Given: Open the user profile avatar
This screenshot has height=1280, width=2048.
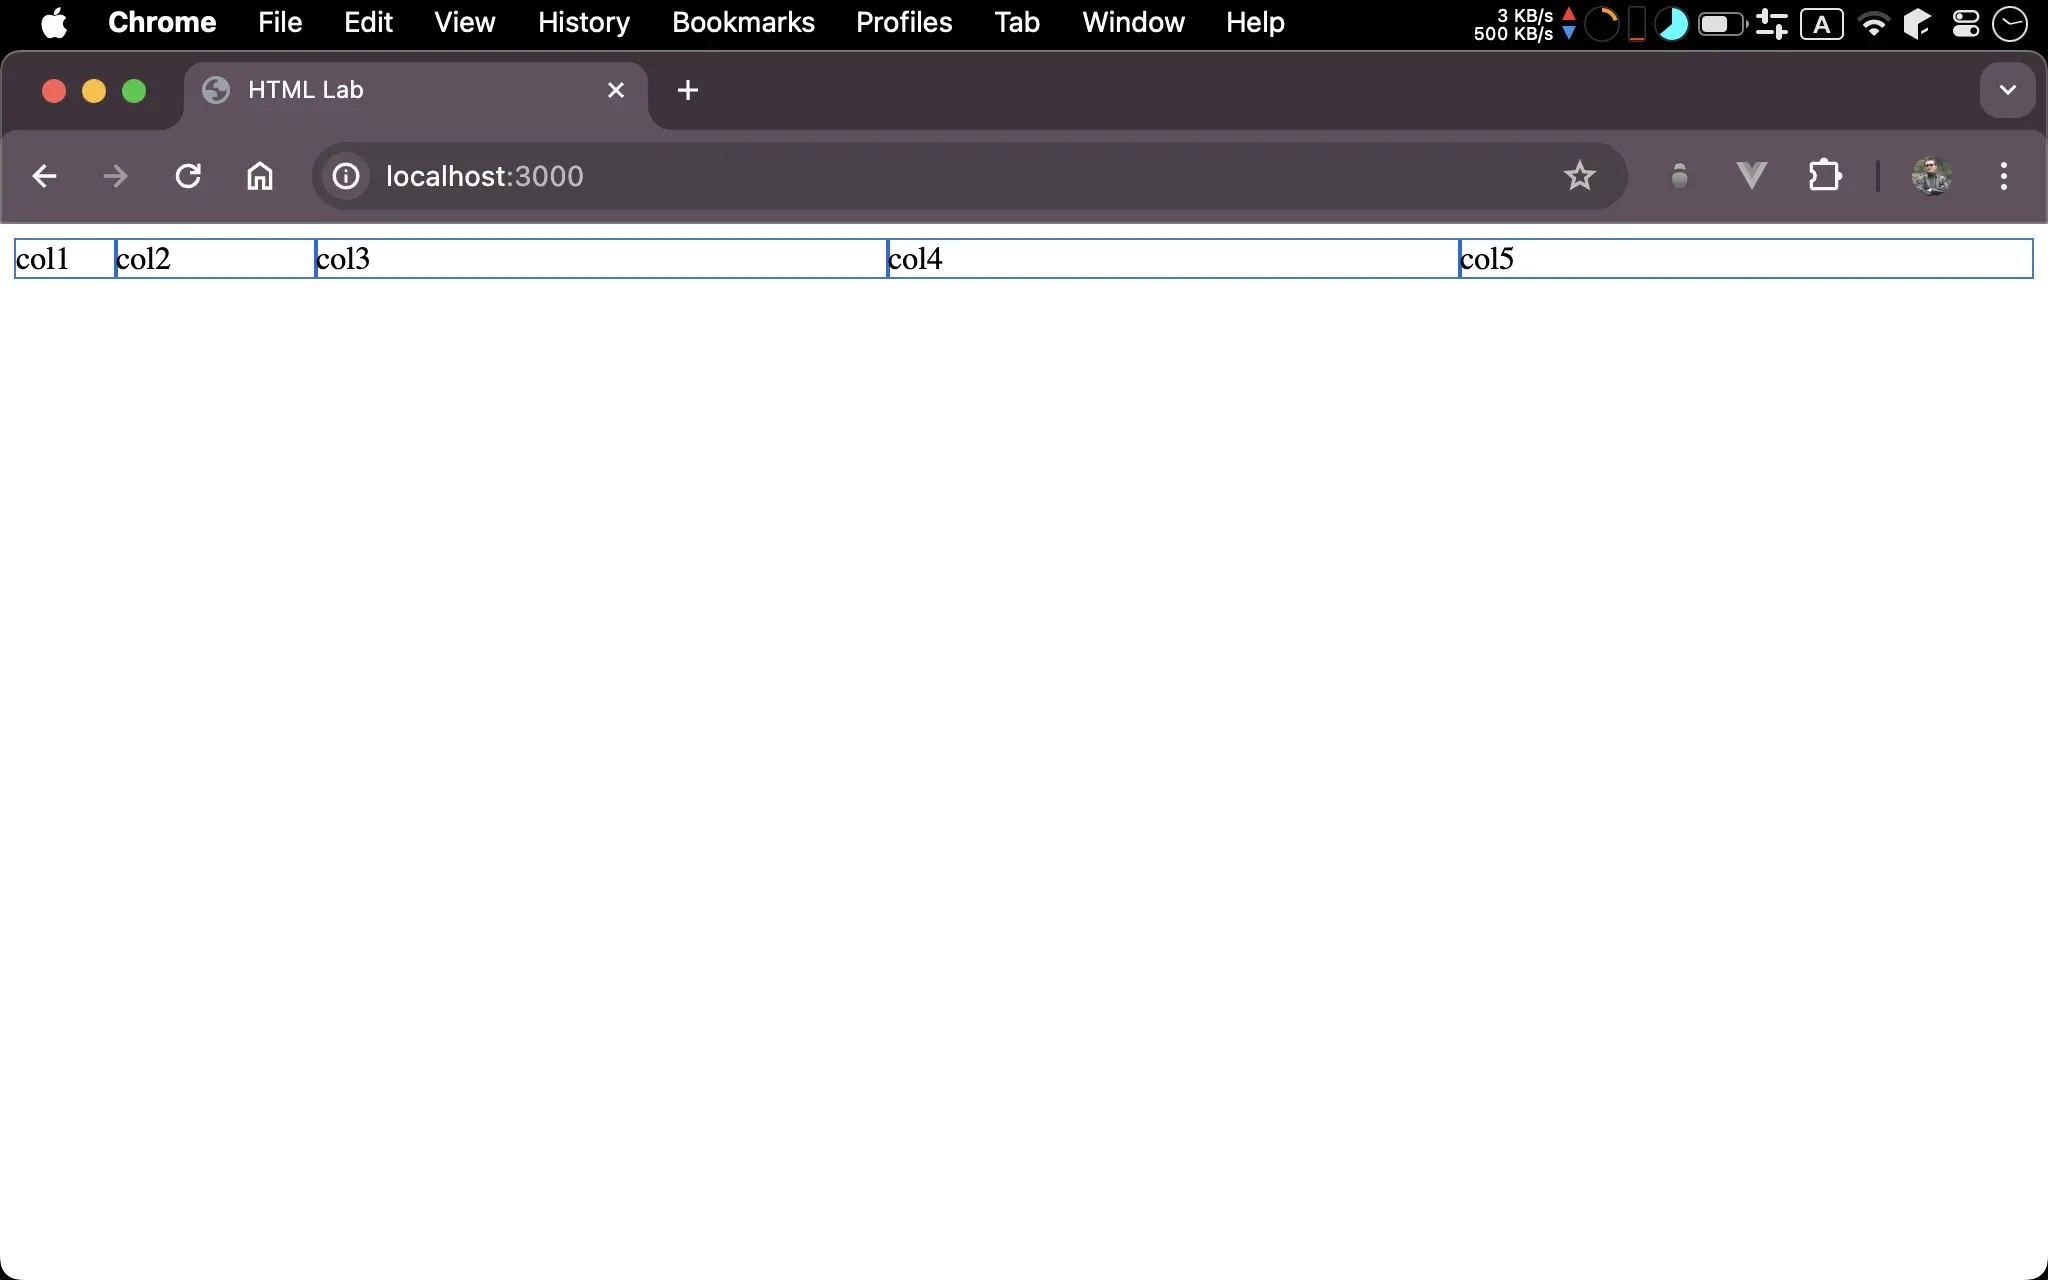Looking at the screenshot, I should tap(1931, 176).
